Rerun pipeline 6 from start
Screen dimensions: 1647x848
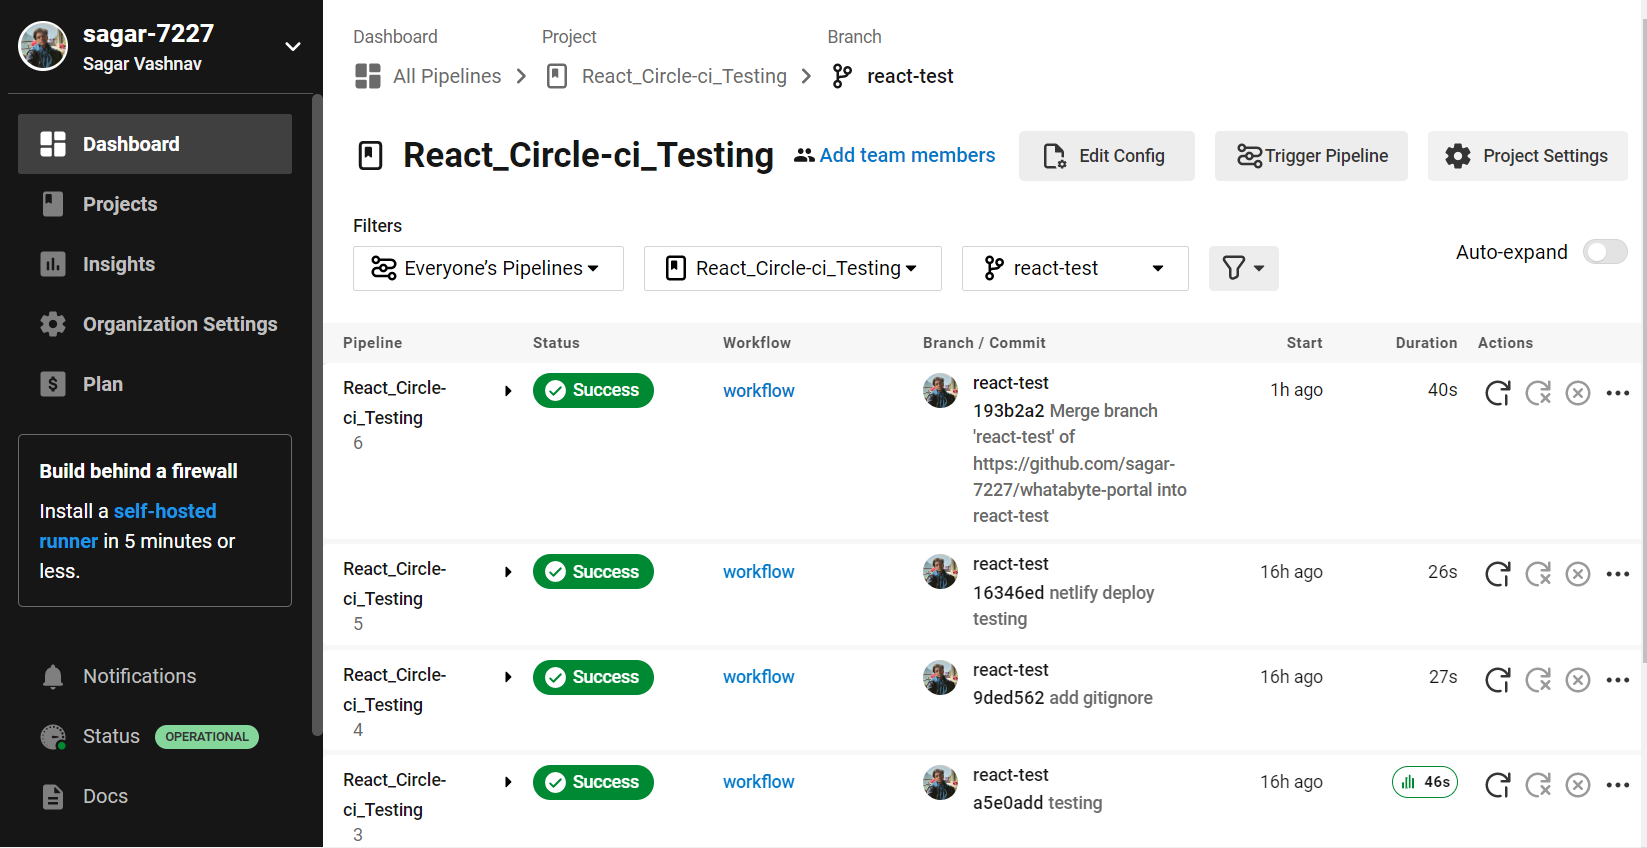tap(1497, 393)
